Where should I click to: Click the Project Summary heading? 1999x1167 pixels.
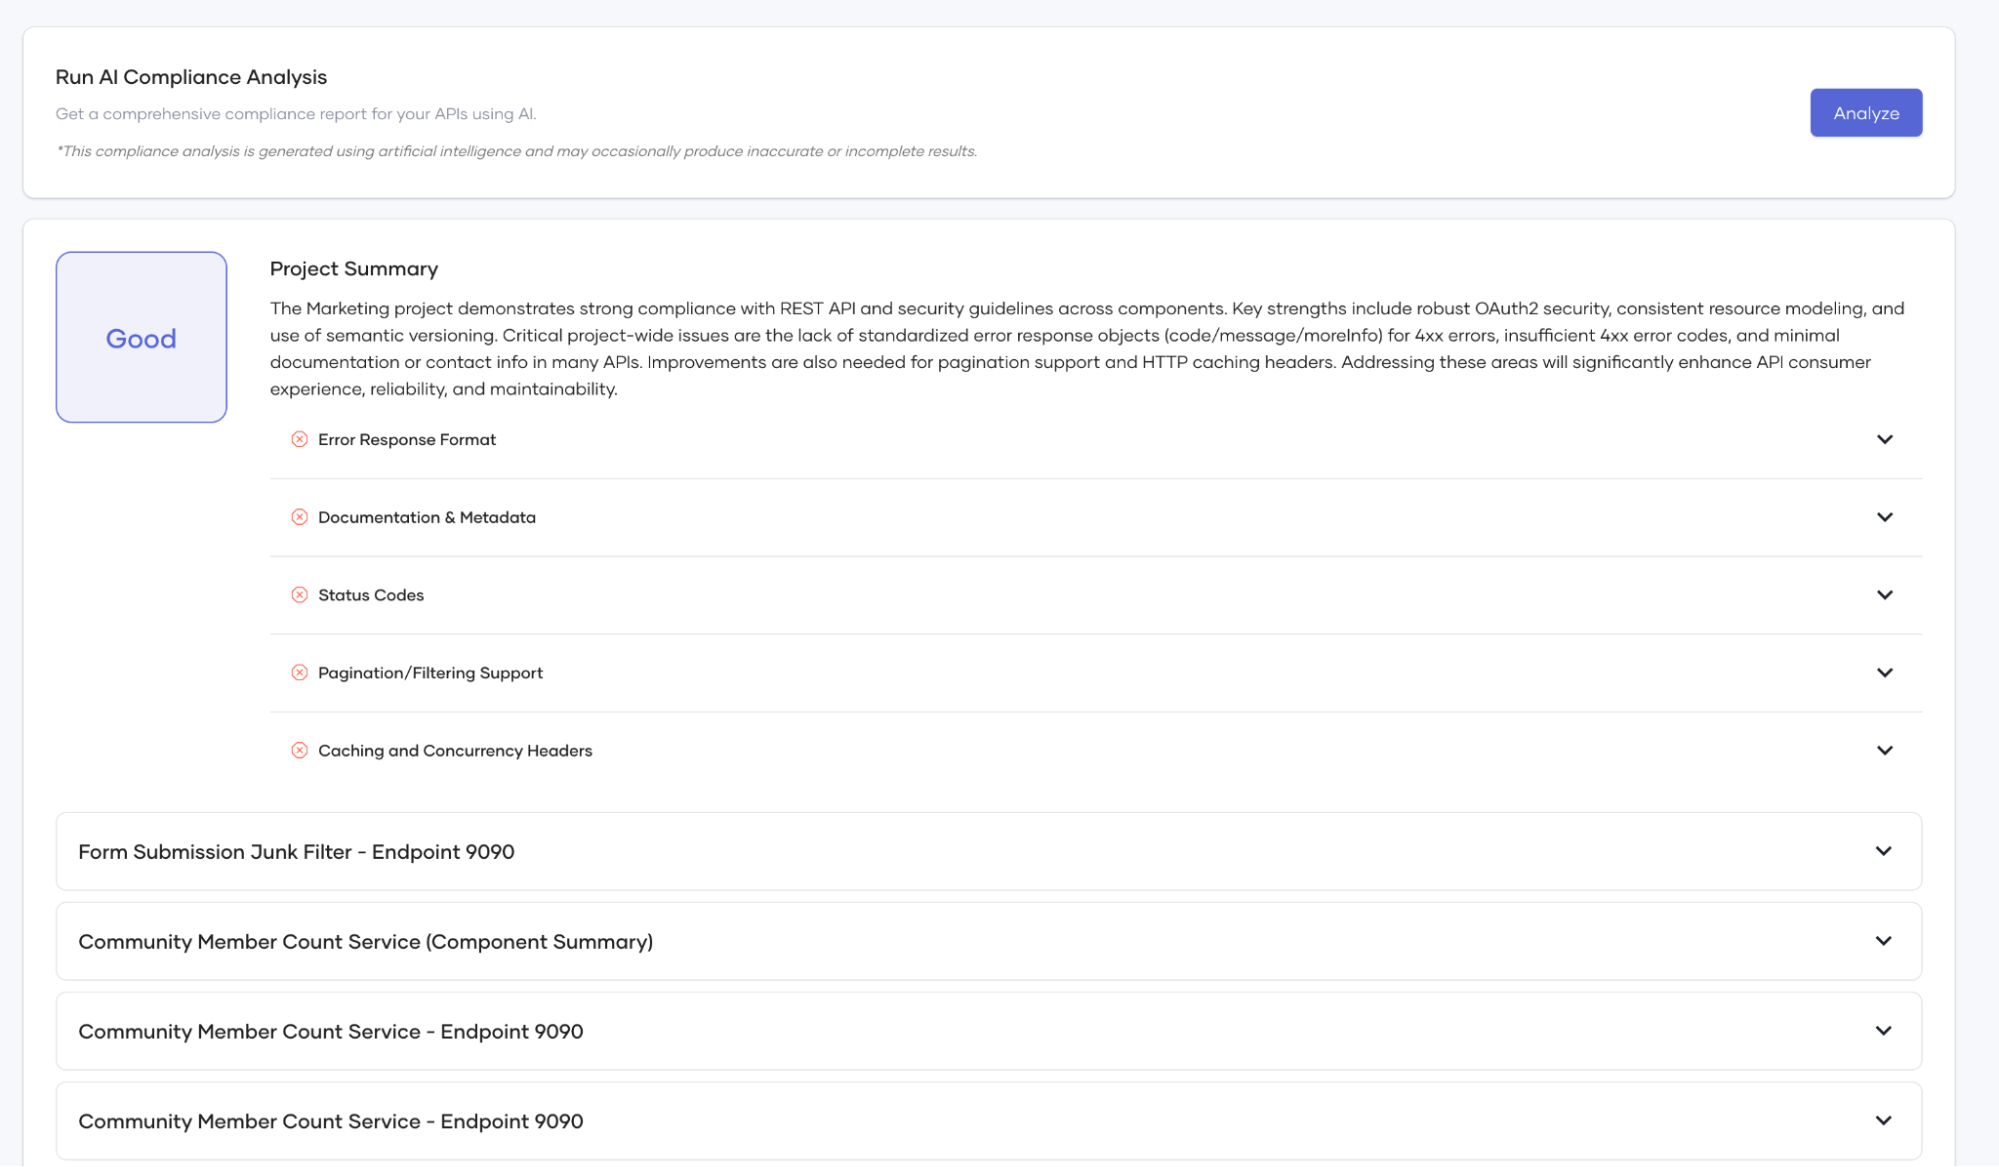click(353, 269)
